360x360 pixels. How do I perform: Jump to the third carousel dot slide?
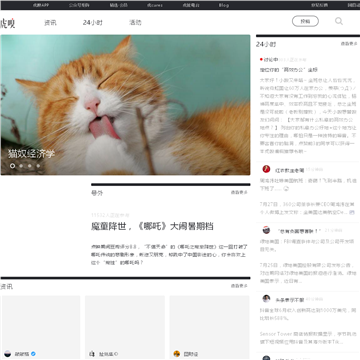click(30, 165)
